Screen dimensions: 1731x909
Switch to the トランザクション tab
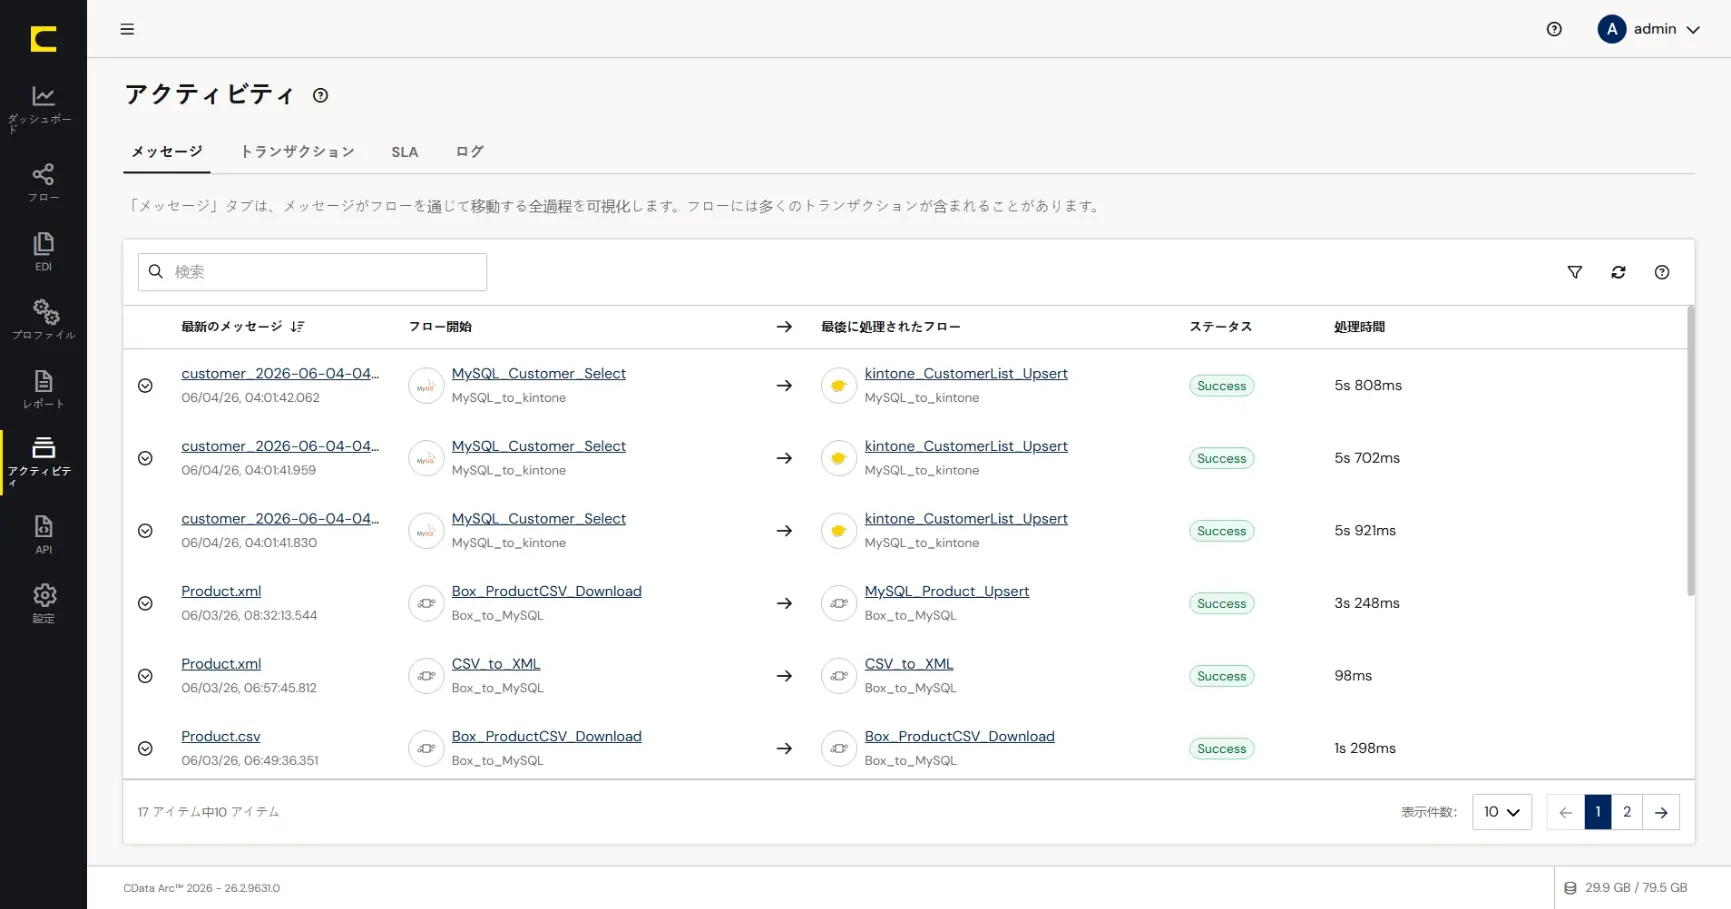pos(297,152)
